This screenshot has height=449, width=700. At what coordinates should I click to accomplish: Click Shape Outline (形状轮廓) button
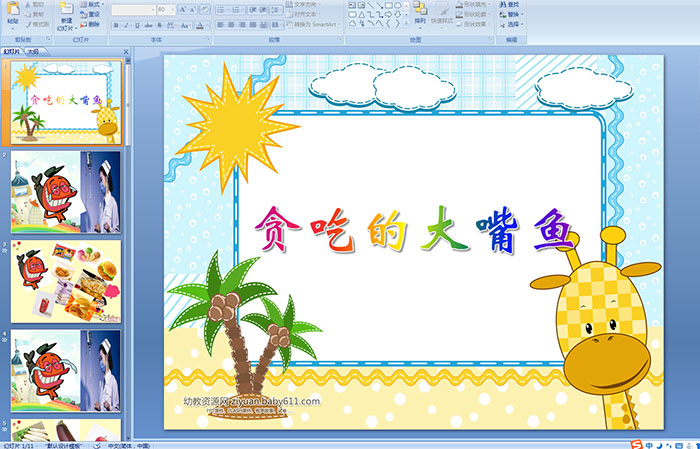473,14
